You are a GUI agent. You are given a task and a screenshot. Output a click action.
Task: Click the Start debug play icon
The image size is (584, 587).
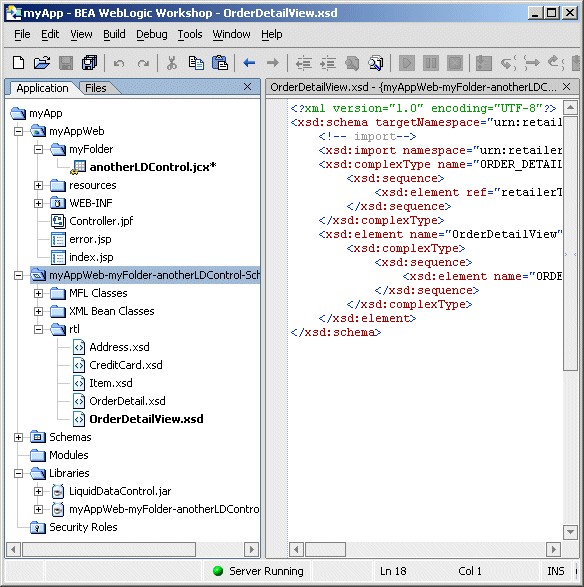(x=407, y=63)
